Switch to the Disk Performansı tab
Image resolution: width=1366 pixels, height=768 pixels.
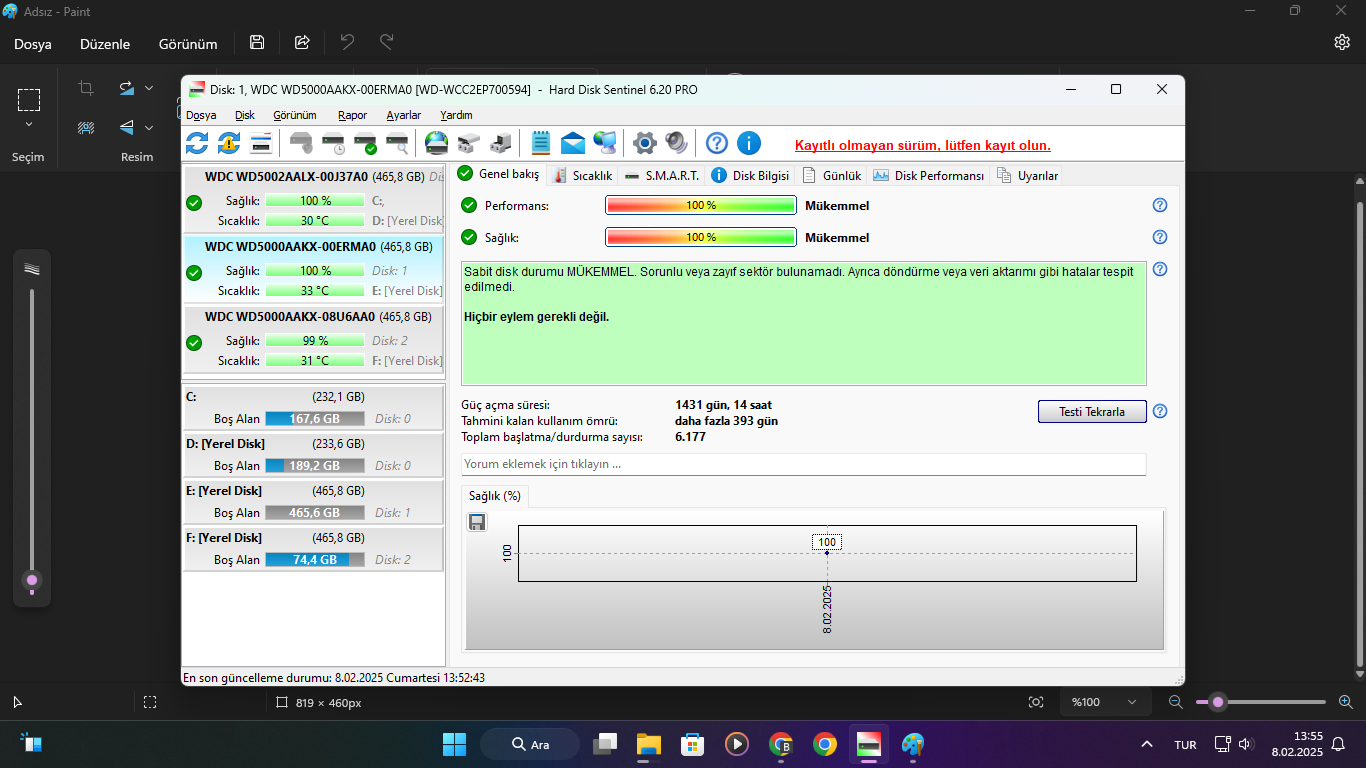pos(929,175)
